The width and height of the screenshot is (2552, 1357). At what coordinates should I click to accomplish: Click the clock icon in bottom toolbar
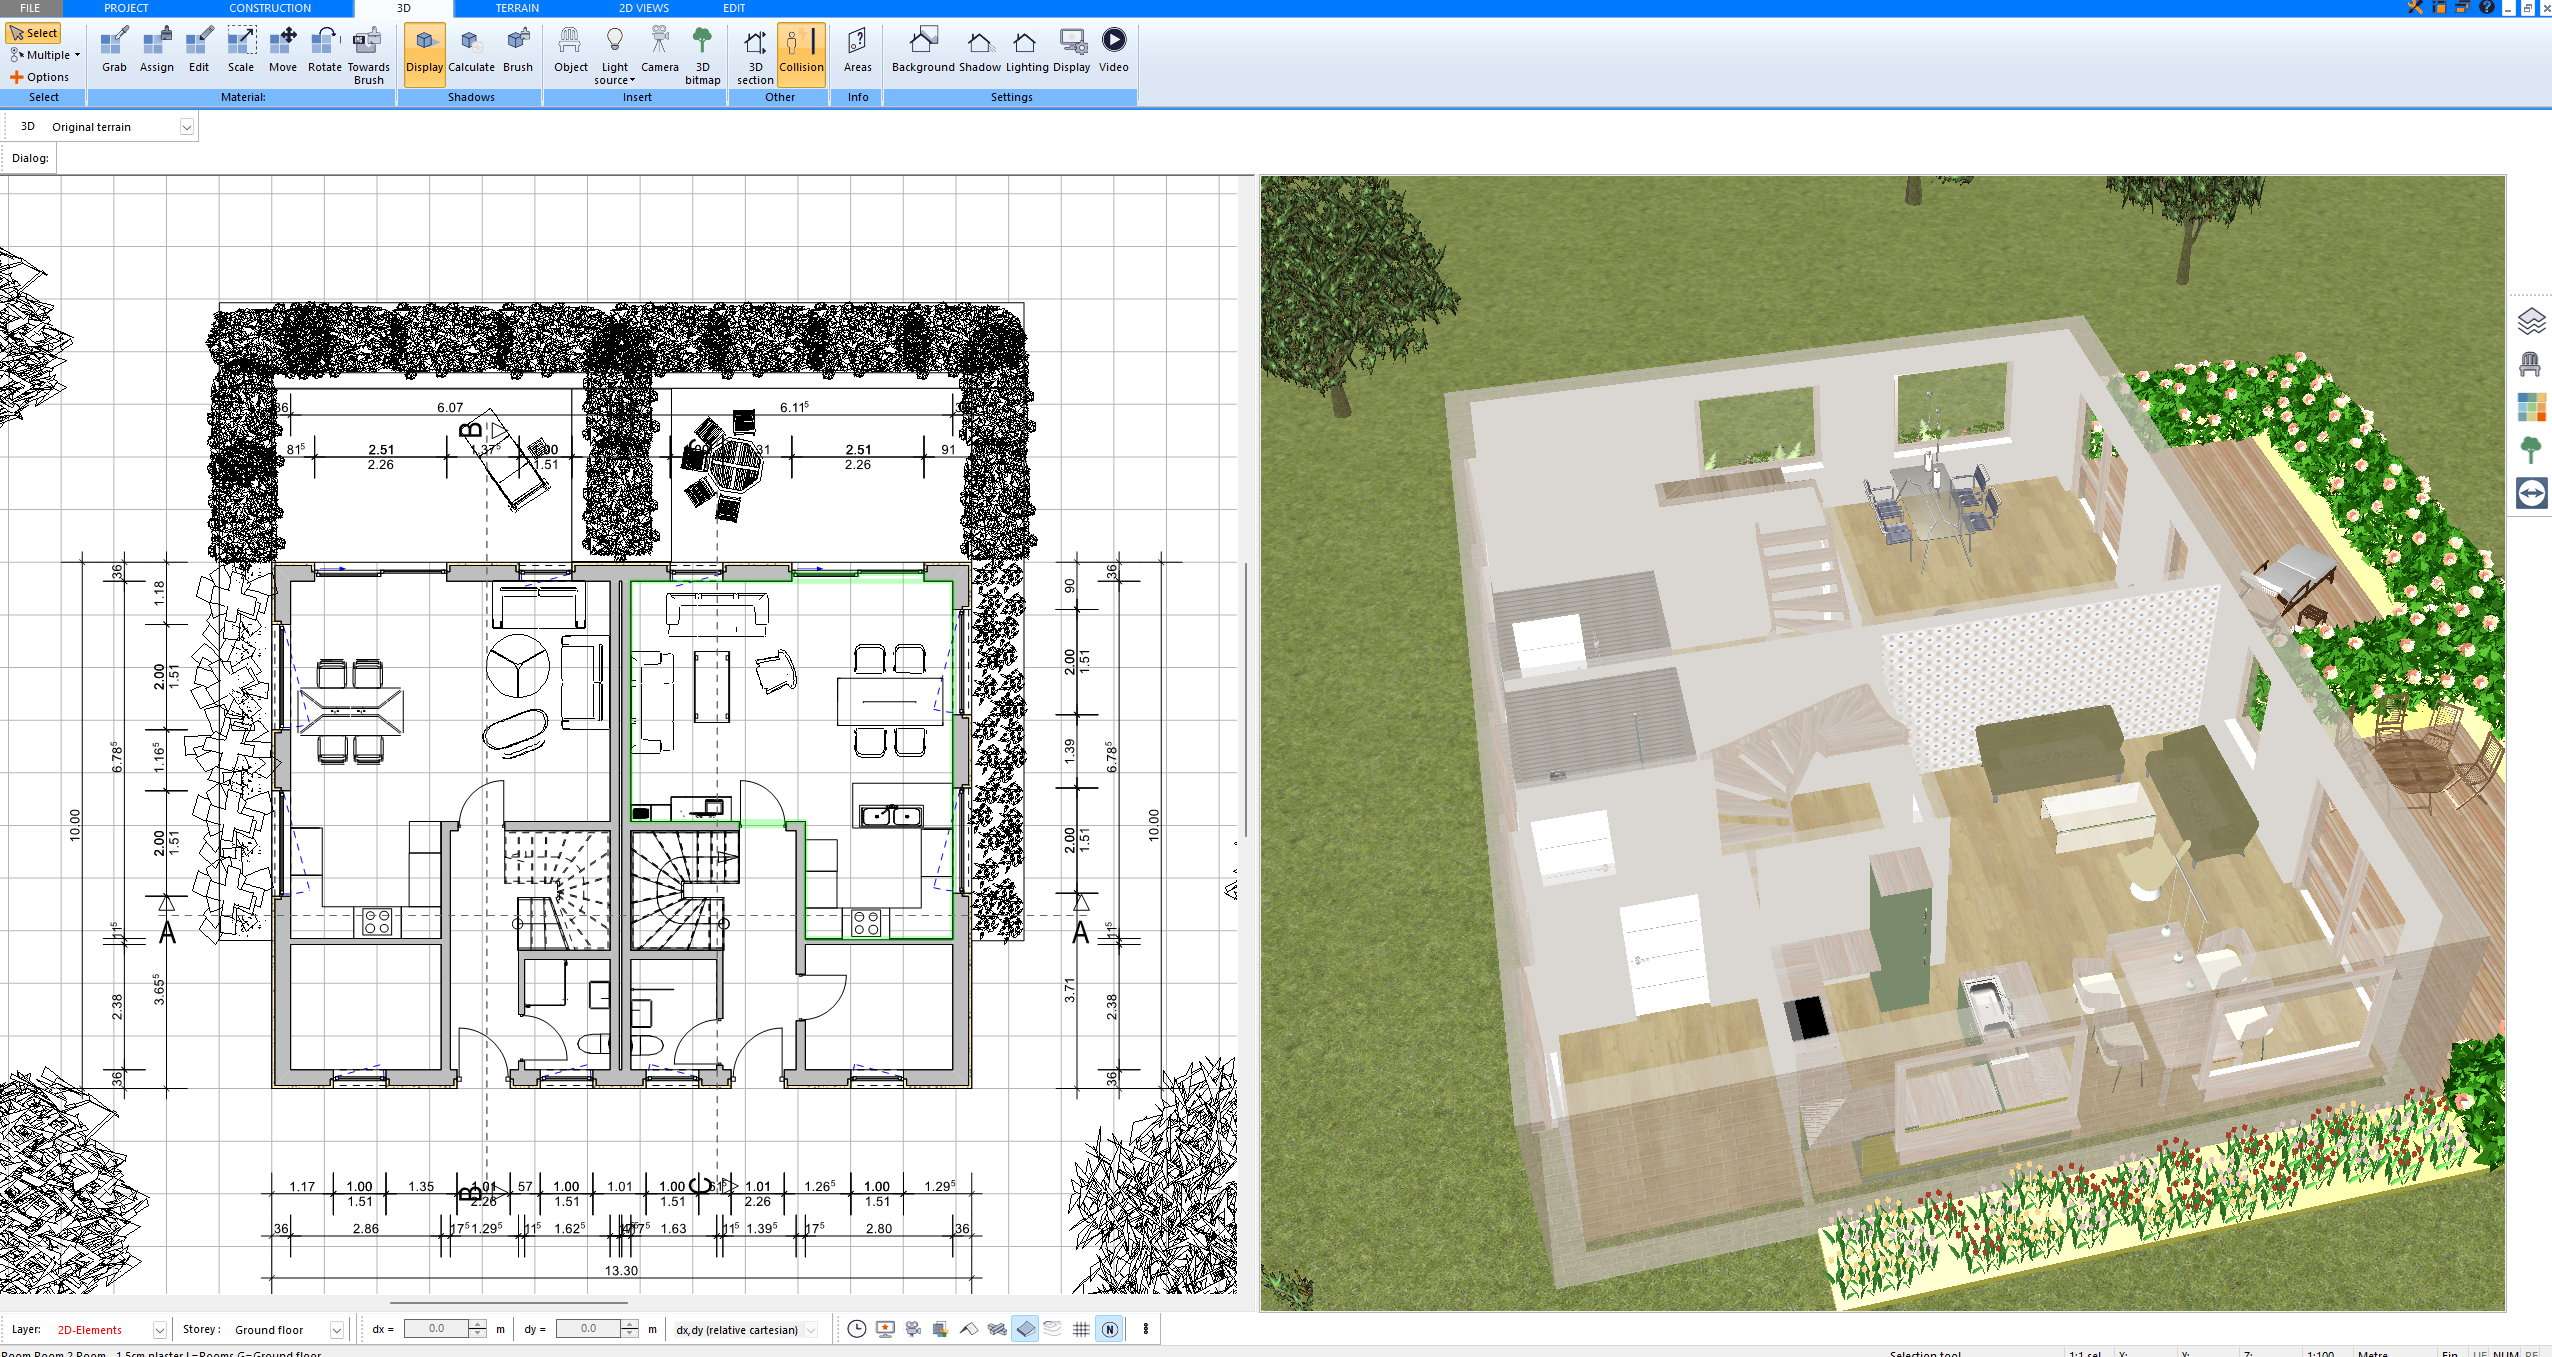(x=857, y=1329)
